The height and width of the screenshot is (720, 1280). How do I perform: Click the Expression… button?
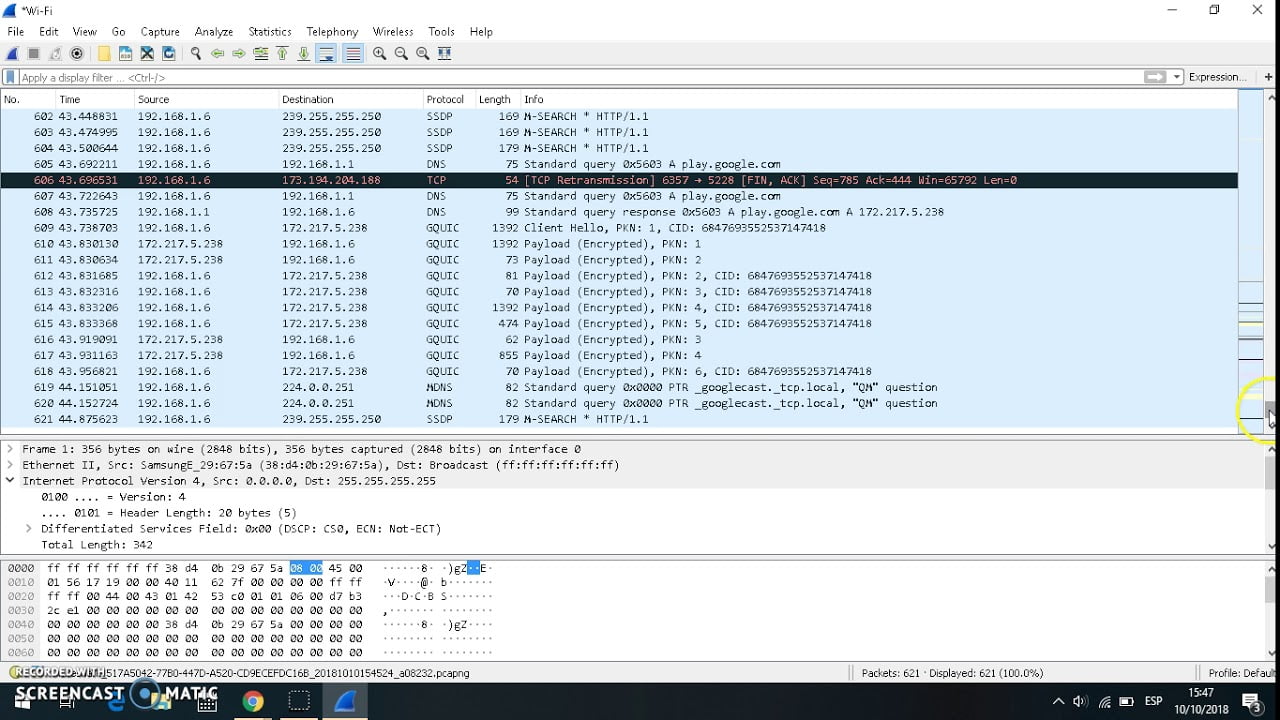click(1217, 77)
